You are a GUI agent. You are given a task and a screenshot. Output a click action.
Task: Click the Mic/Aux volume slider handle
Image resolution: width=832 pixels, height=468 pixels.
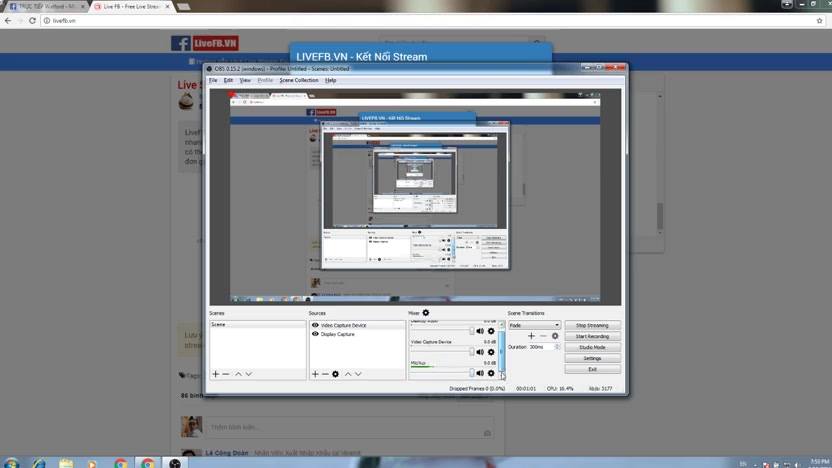(x=472, y=373)
